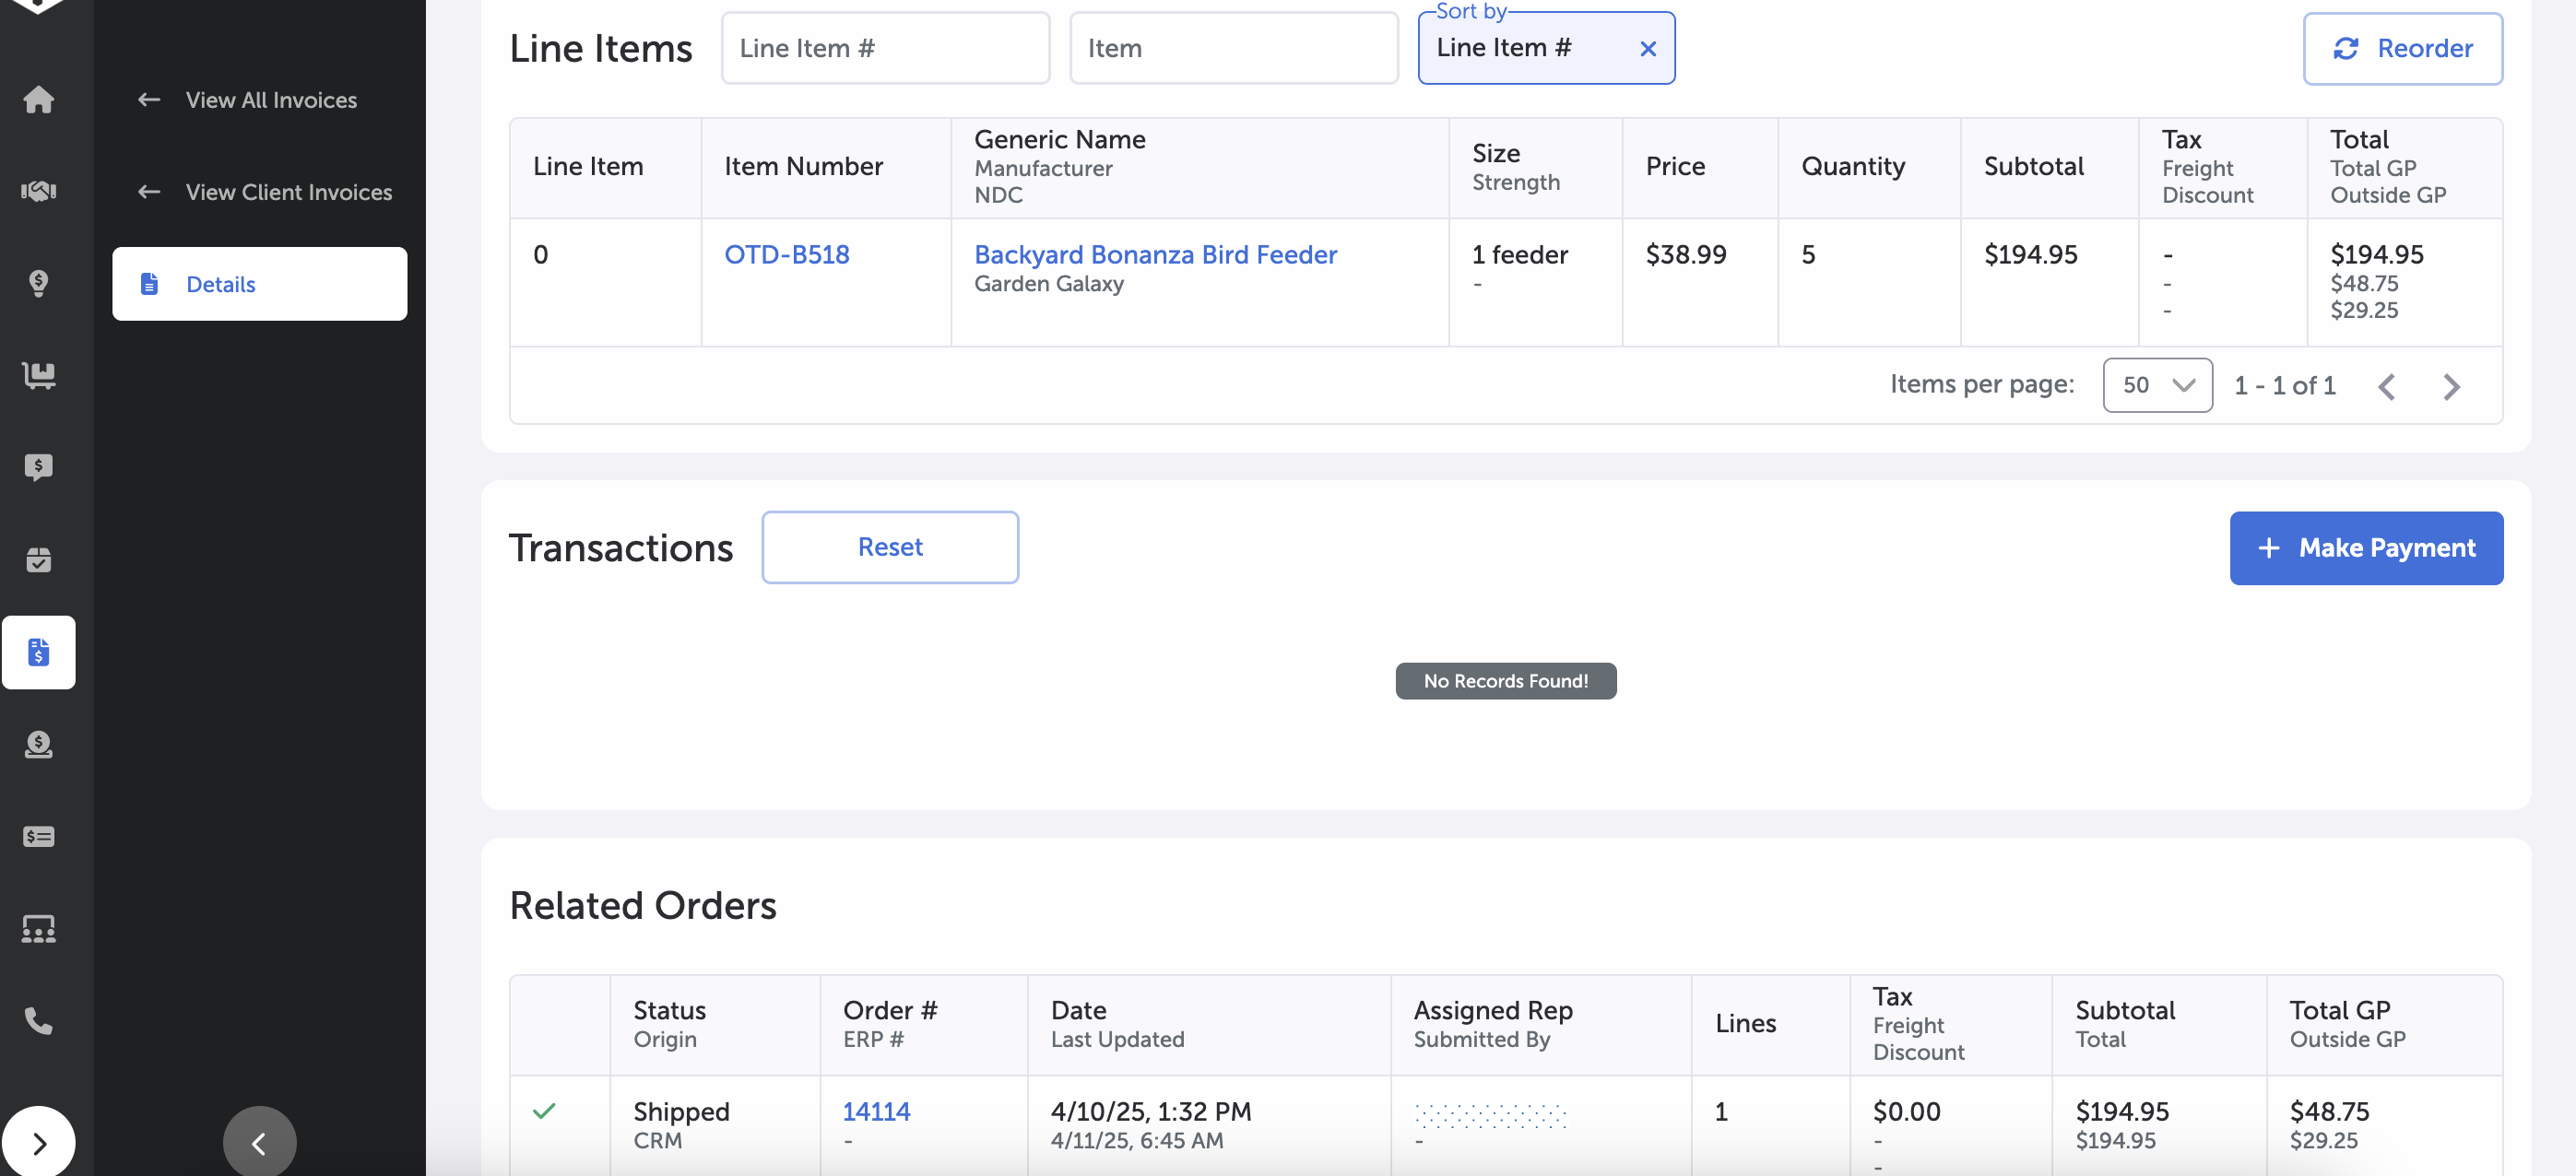Select the invoice document dollar icon

tap(38, 652)
